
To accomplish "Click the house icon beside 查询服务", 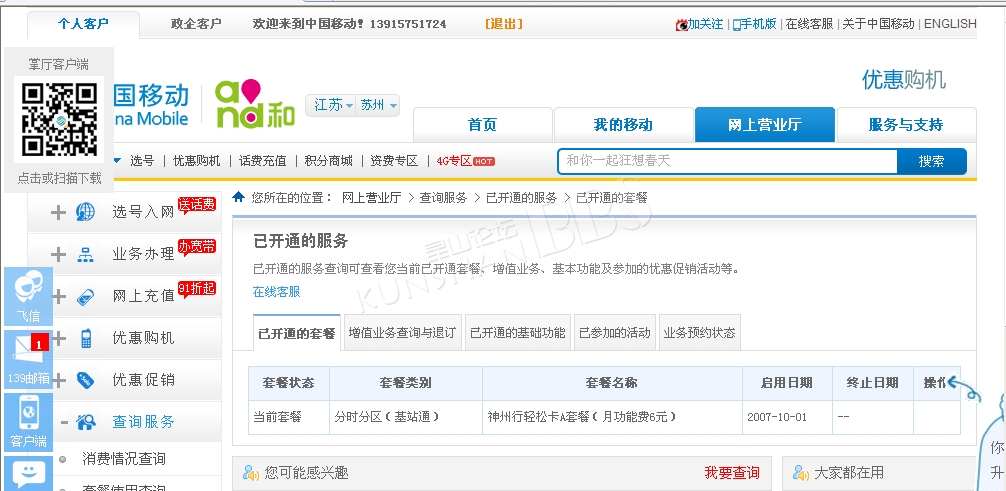I will (86, 422).
